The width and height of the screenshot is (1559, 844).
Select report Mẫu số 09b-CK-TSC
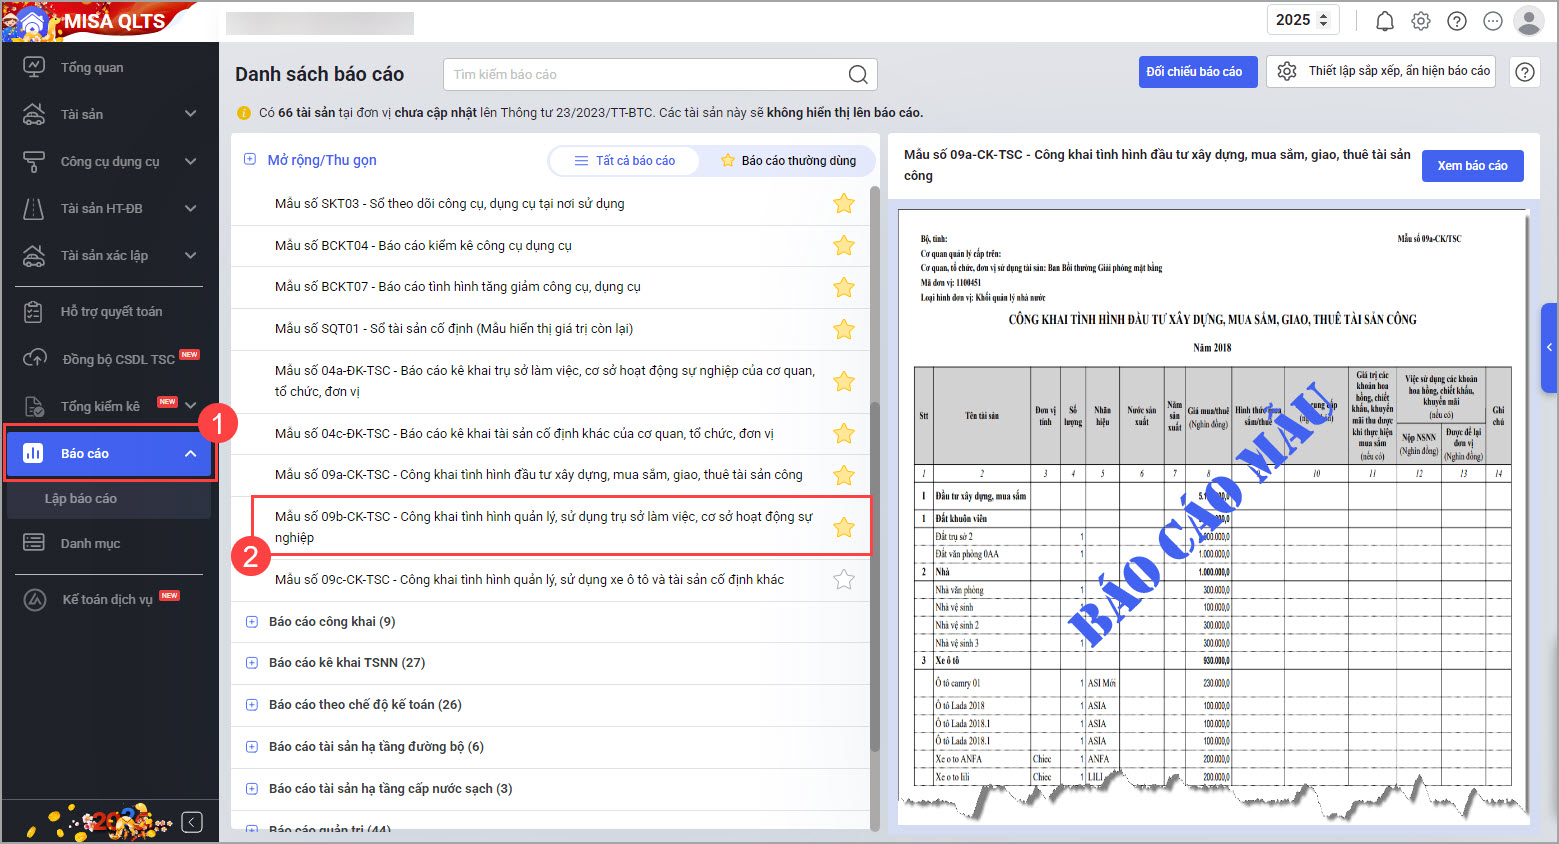pyautogui.click(x=544, y=527)
